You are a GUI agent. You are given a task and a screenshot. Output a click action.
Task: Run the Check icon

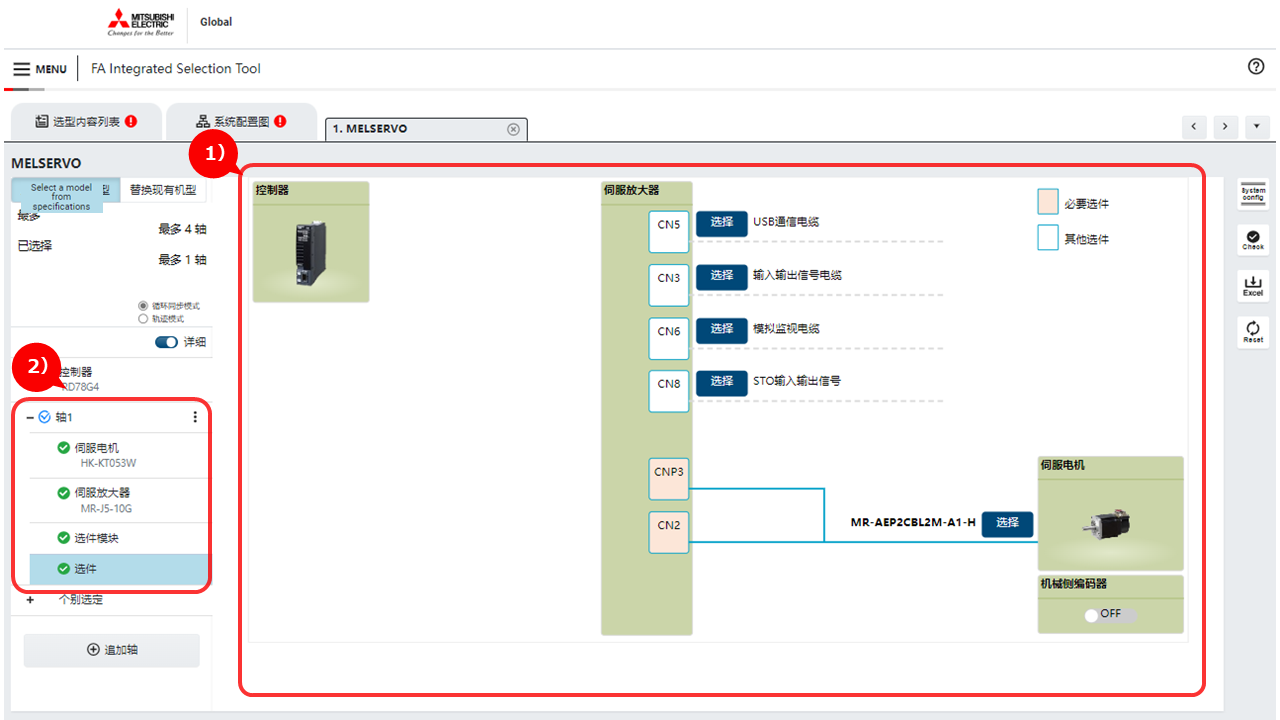[1253, 240]
